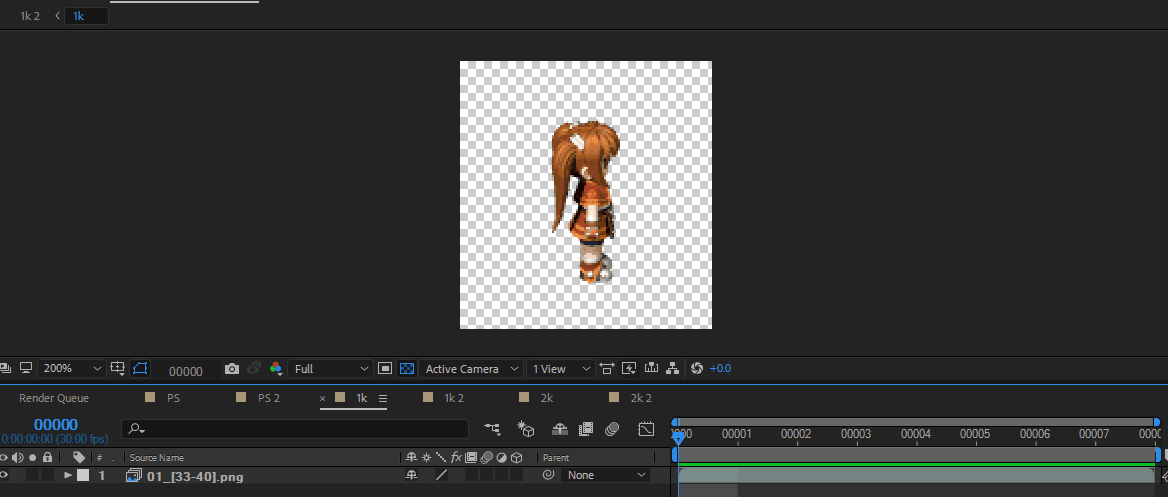Click the composition mini-flowchart icon
This screenshot has height=497, width=1168.
(x=492, y=429)
